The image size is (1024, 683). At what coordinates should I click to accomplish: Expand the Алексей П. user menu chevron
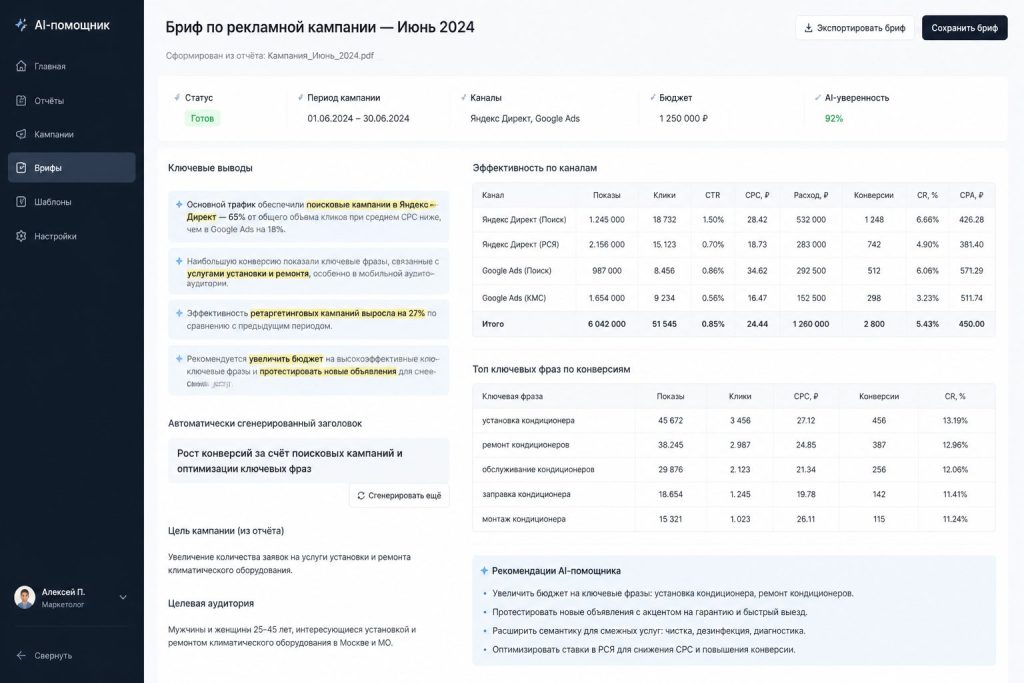click(123, 597)
